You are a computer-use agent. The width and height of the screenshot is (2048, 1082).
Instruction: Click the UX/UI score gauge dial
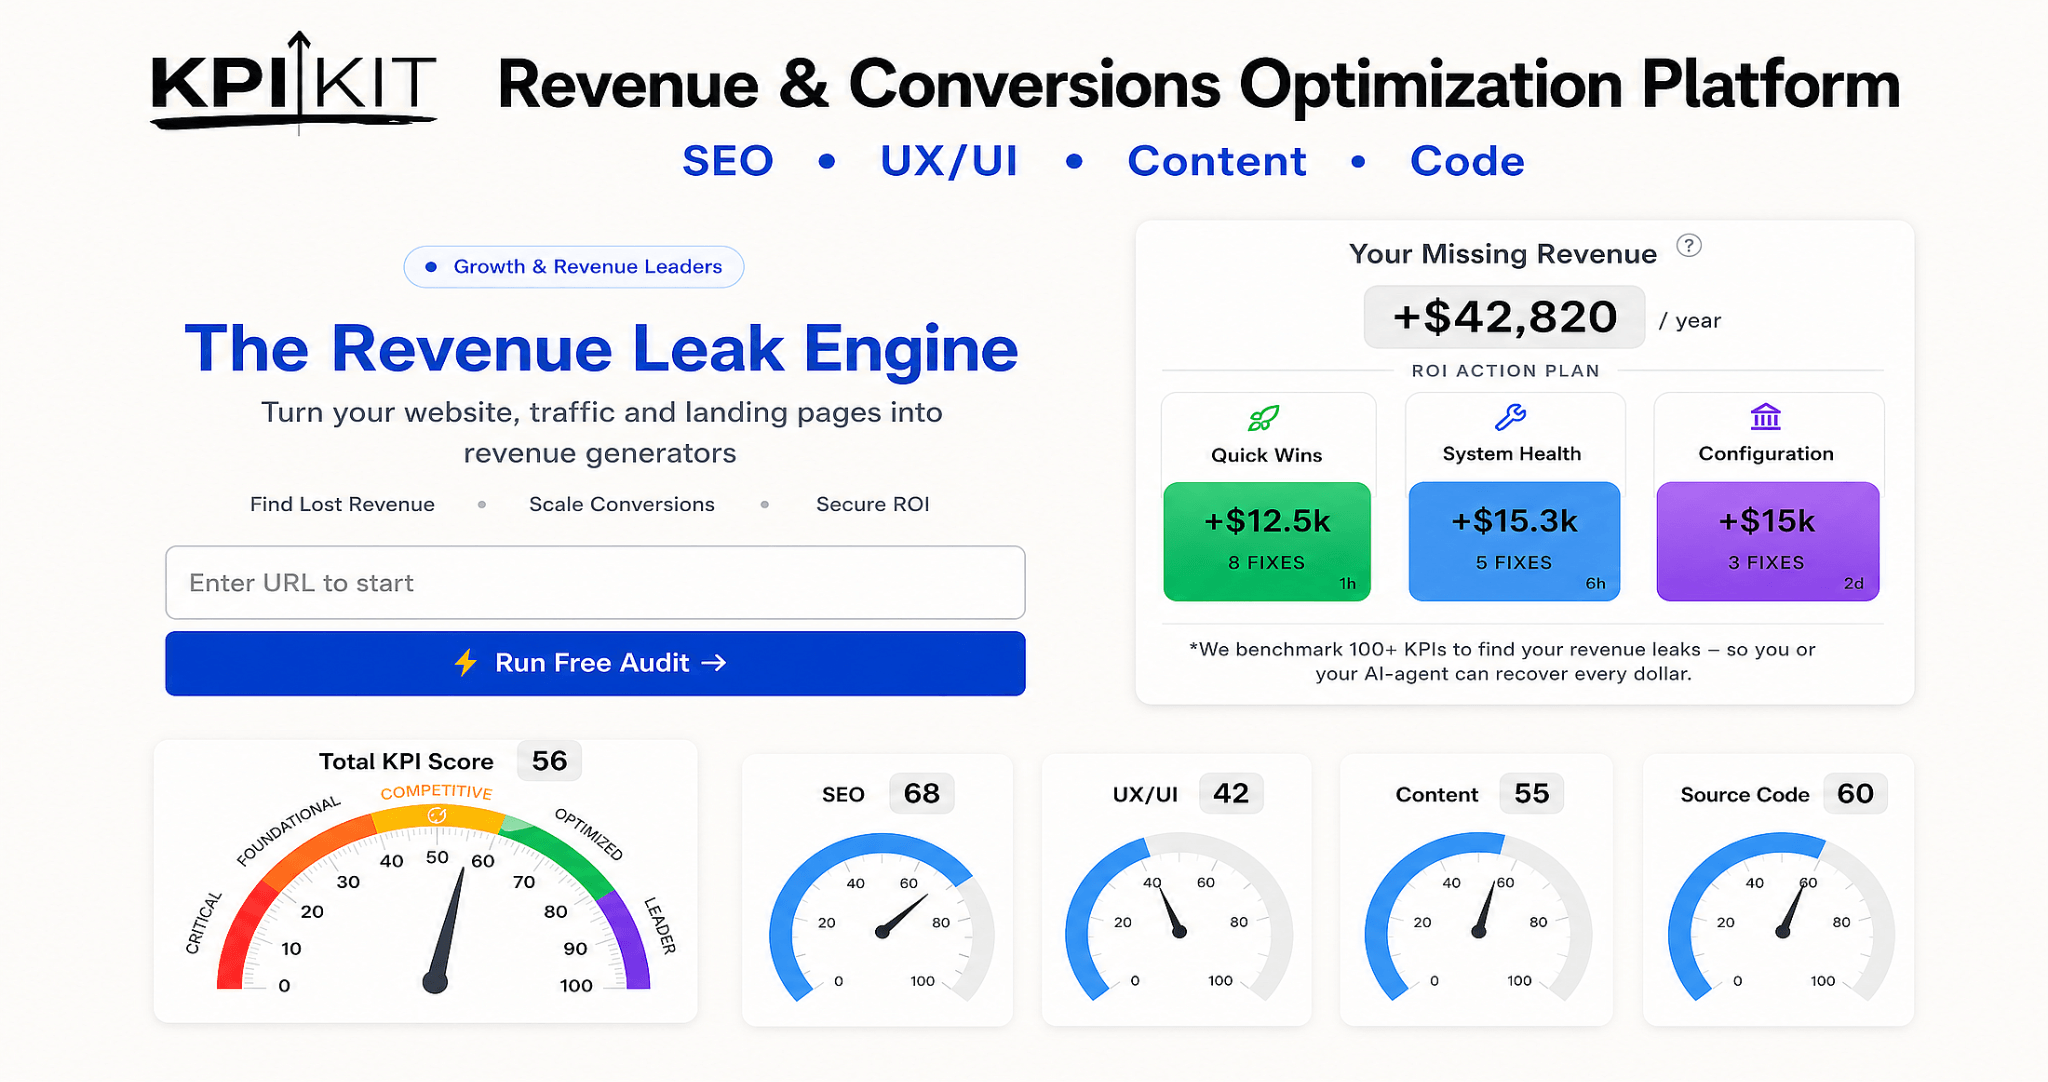[1179, 918]
